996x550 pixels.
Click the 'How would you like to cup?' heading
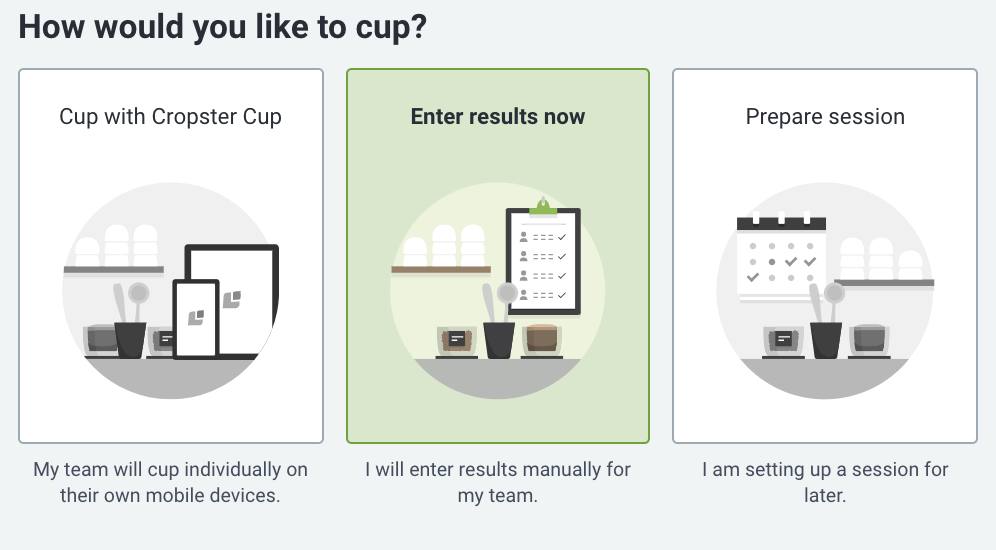(x=223, y=28)
